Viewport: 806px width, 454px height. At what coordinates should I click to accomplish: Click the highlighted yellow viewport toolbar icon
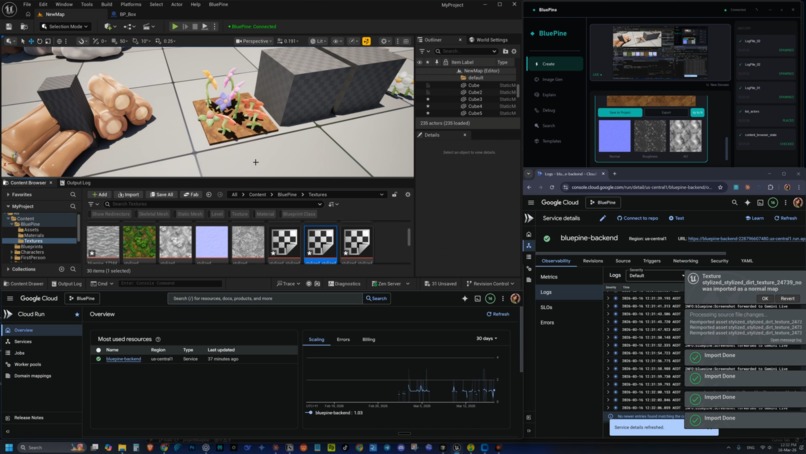[x=366, y=41]
